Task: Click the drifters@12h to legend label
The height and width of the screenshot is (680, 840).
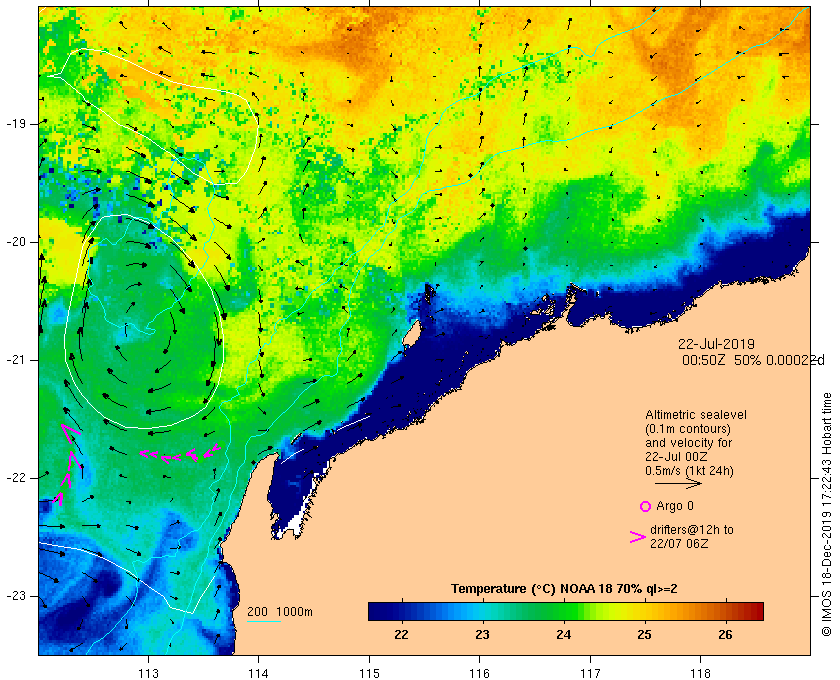Action: 692,530
